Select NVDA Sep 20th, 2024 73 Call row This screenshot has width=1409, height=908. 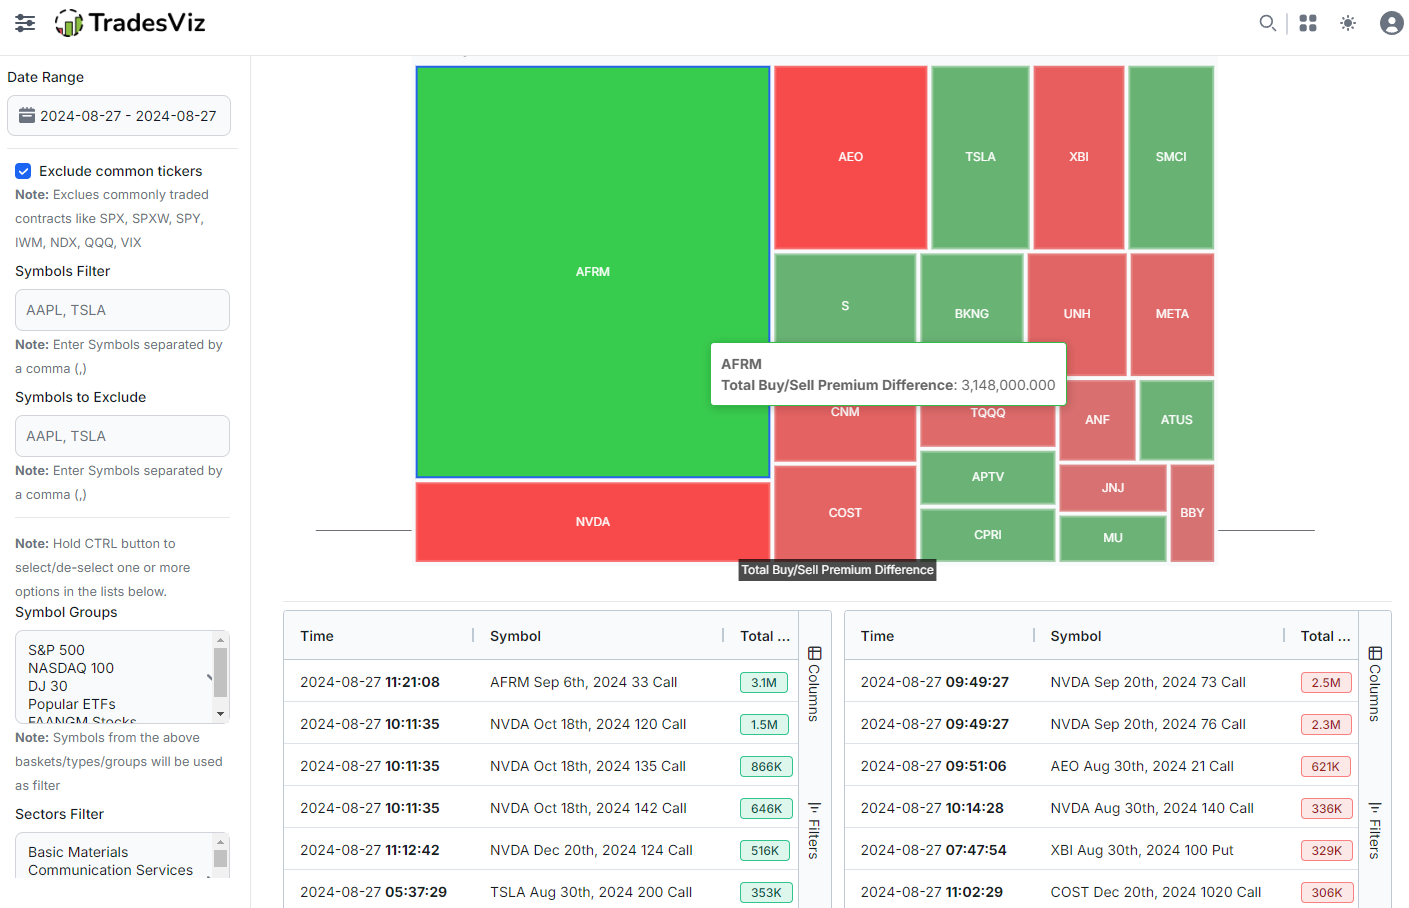click(1101, 682)
